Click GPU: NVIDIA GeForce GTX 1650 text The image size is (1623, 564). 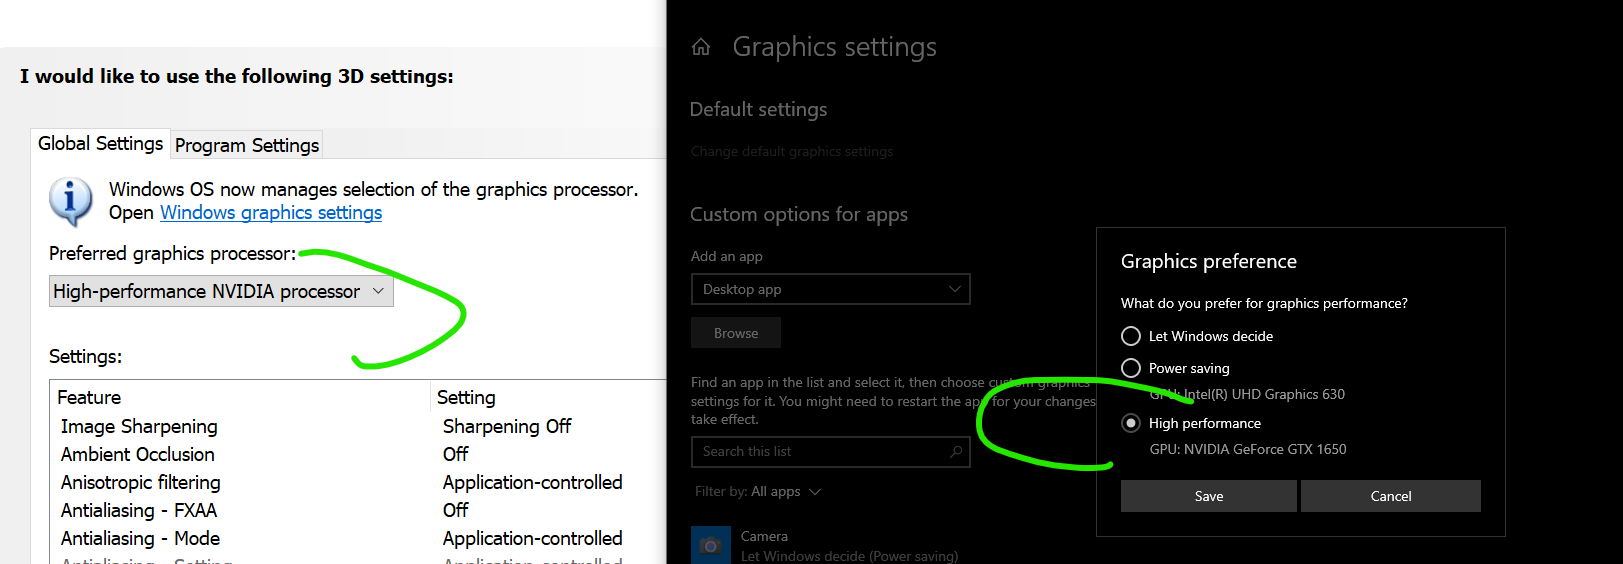click(1248, 450)
